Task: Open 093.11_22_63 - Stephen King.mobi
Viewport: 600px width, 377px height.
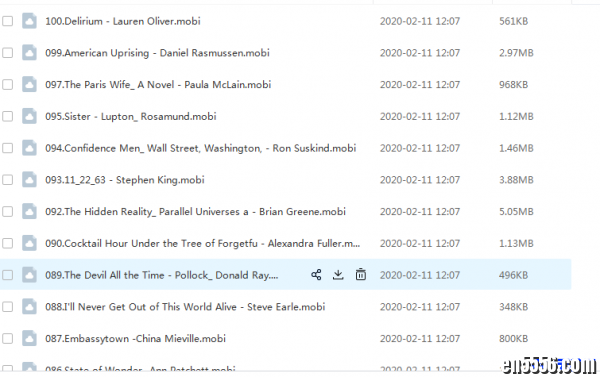Action: pos(125,180)
